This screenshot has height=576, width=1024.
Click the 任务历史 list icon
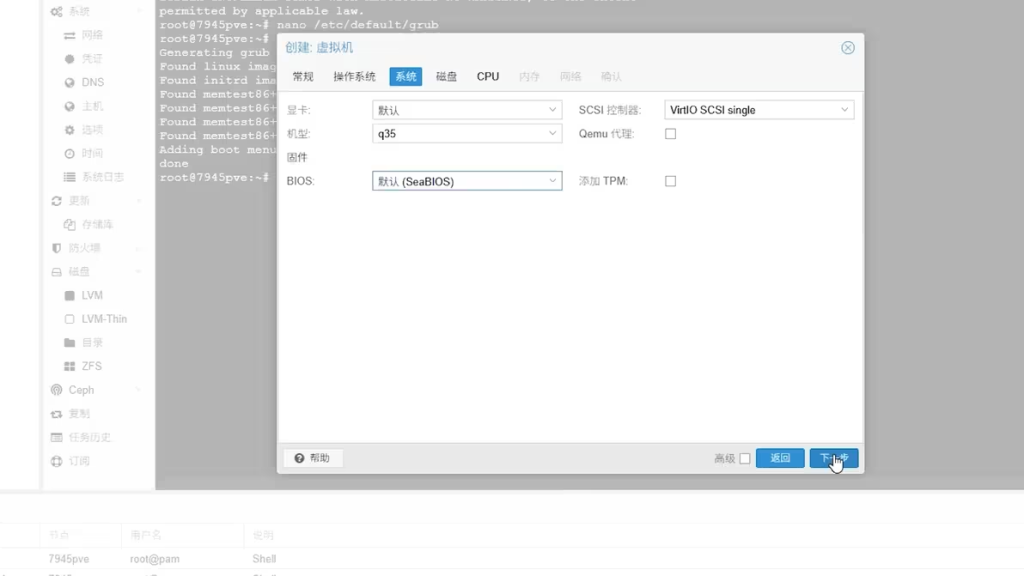point(57,438)
